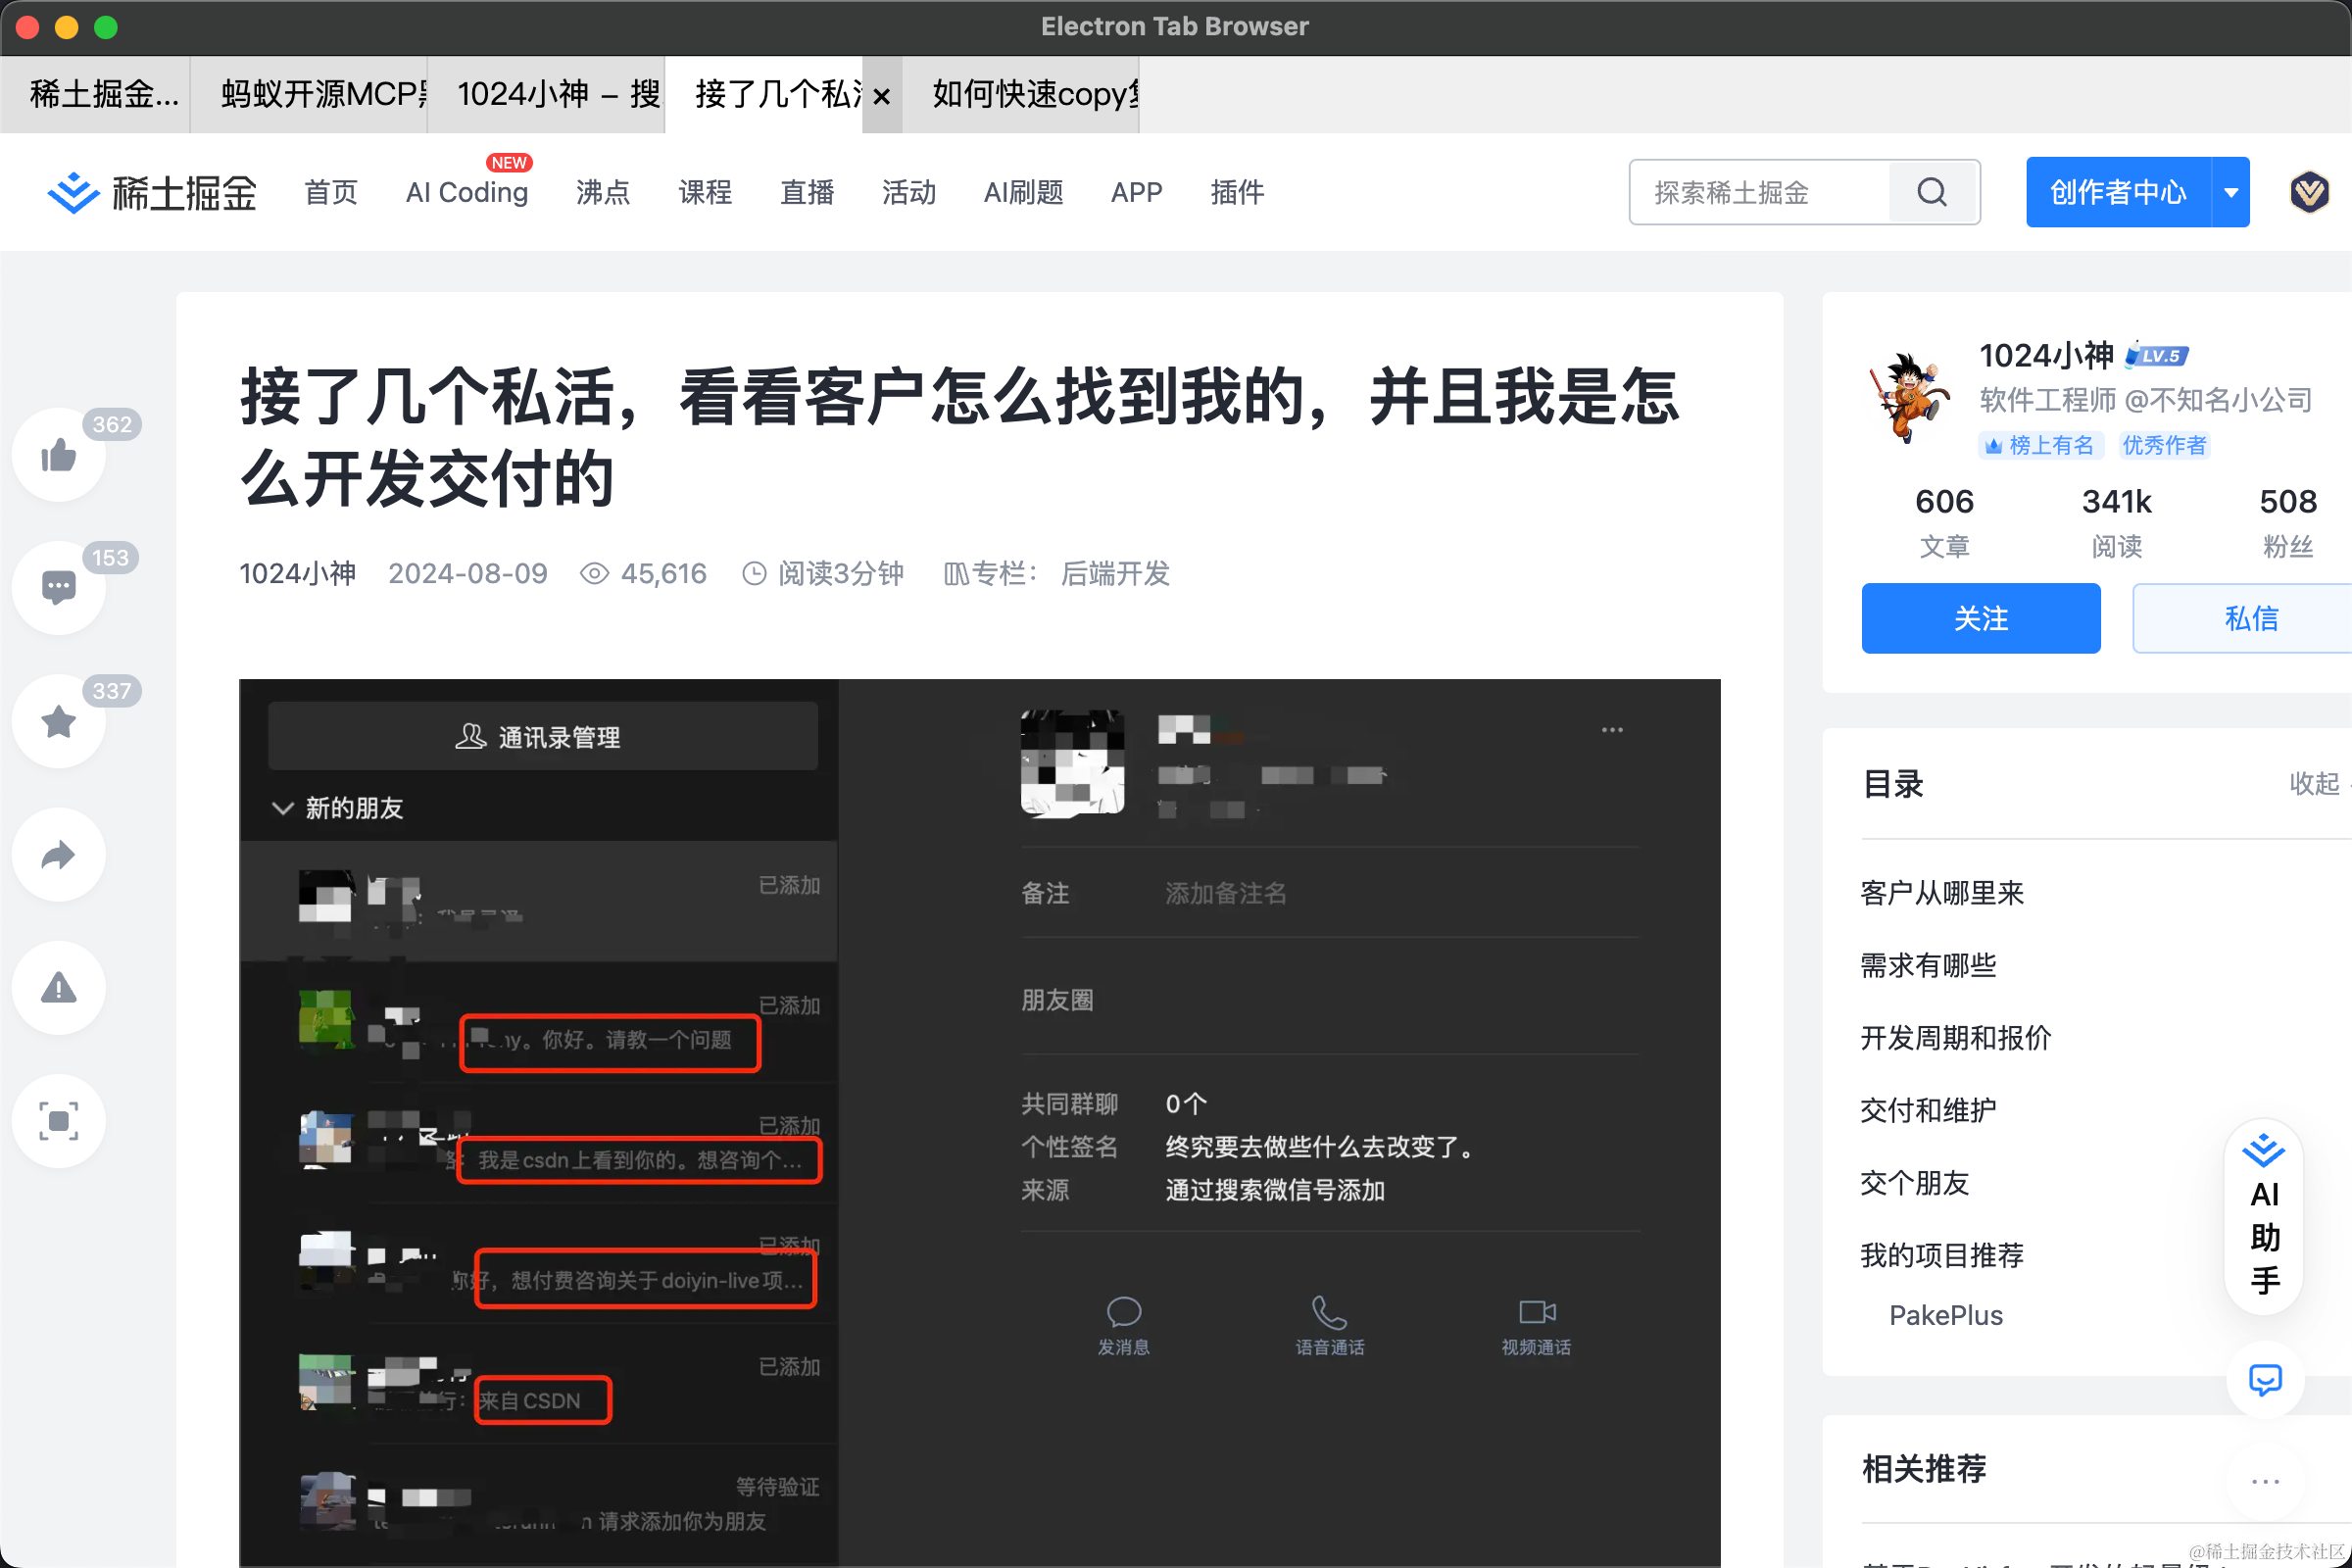Image resolution: width=2352 pixels, height=1568 pixels.
Task: Click the star favorite icon
Action: point(58,722)
